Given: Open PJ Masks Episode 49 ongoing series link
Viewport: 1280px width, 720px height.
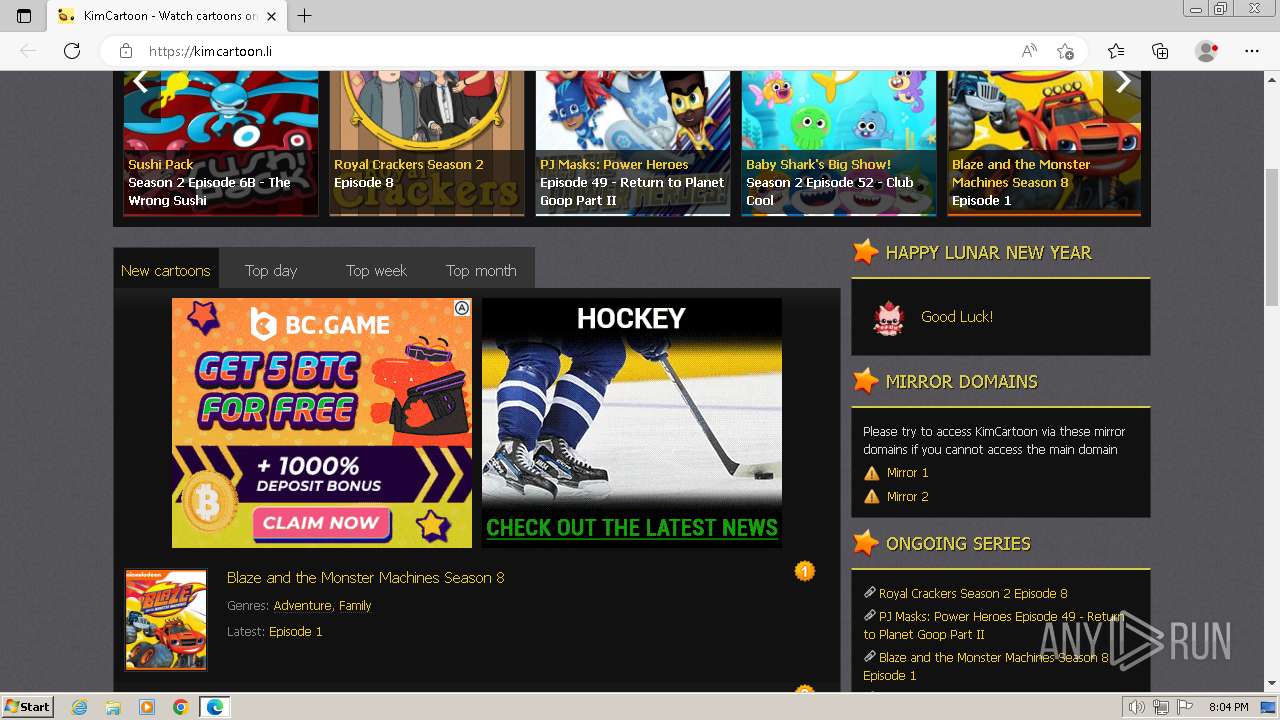Looking at the screenshot, I should (994, 625).
